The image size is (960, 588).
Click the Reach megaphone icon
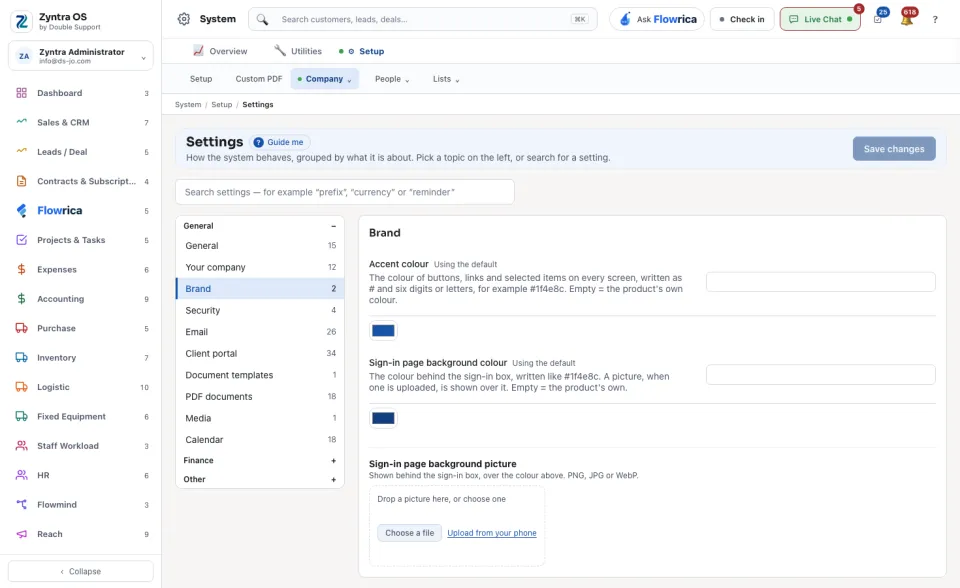click(21, 533)
